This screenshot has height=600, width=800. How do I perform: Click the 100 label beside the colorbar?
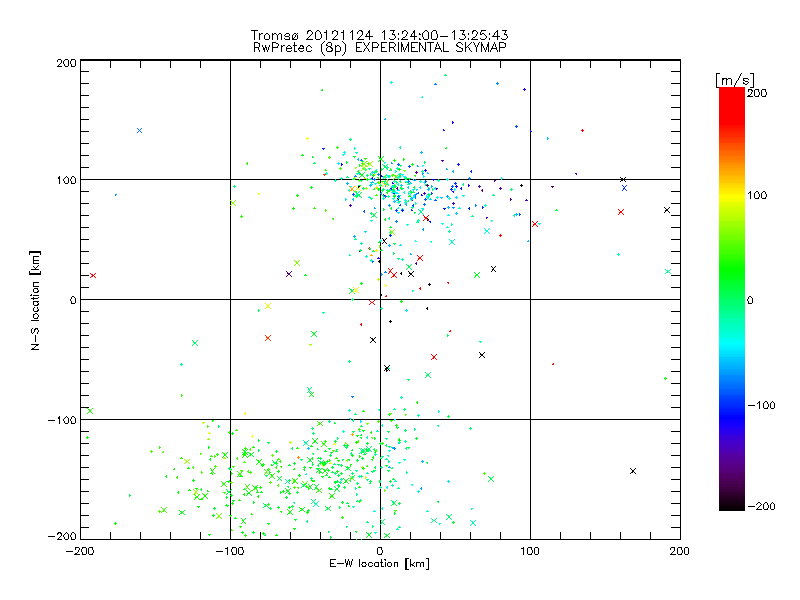[x=757, y=195]
